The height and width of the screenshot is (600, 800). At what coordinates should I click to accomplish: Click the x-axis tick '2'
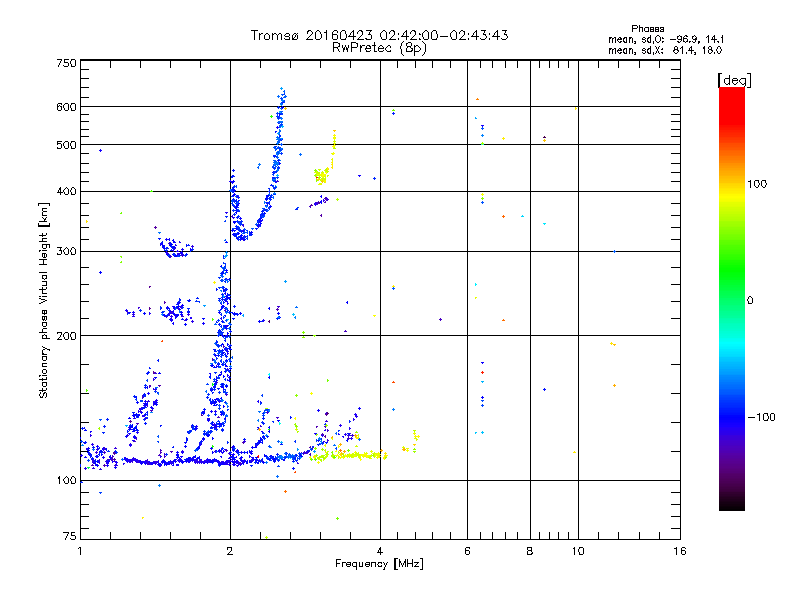click(230, 551)
